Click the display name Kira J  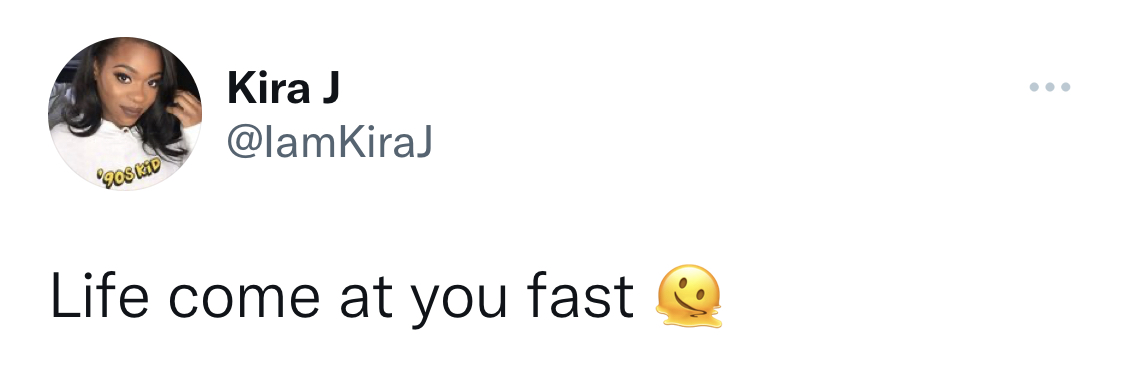[x=283, y=89]
